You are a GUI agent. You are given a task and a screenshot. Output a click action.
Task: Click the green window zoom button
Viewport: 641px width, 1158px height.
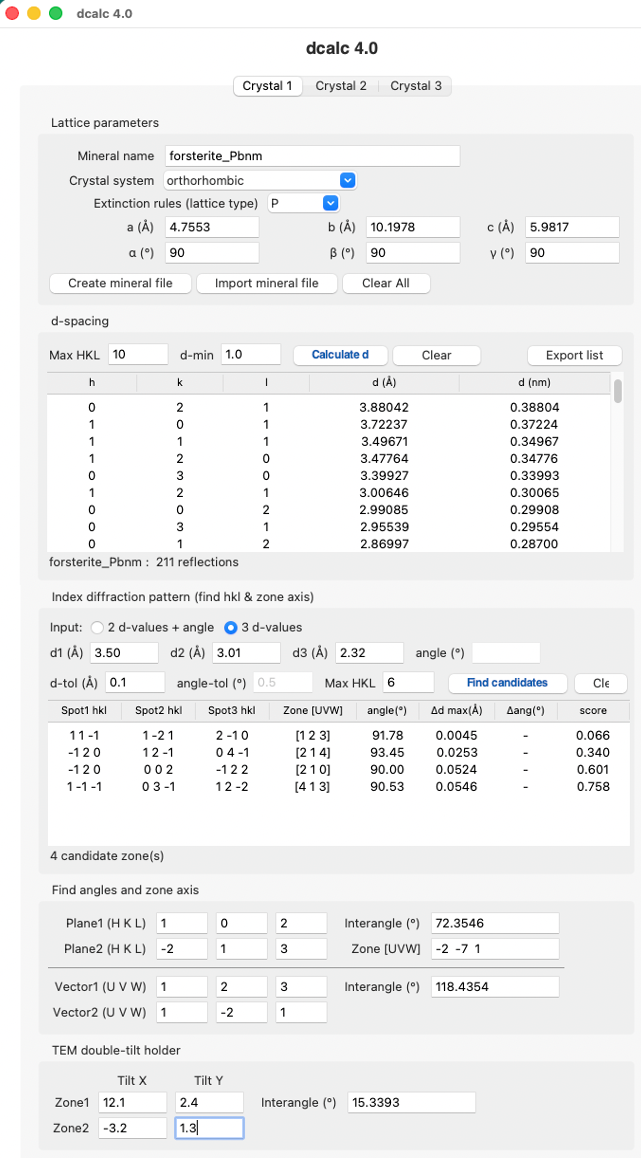point(55,13)
